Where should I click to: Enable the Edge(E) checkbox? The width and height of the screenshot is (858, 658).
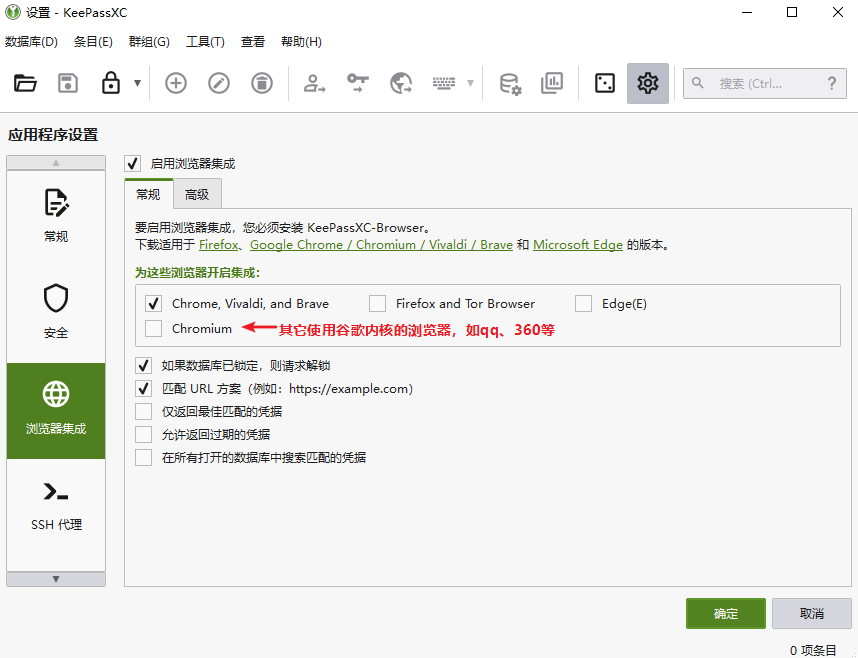[583, 303]
